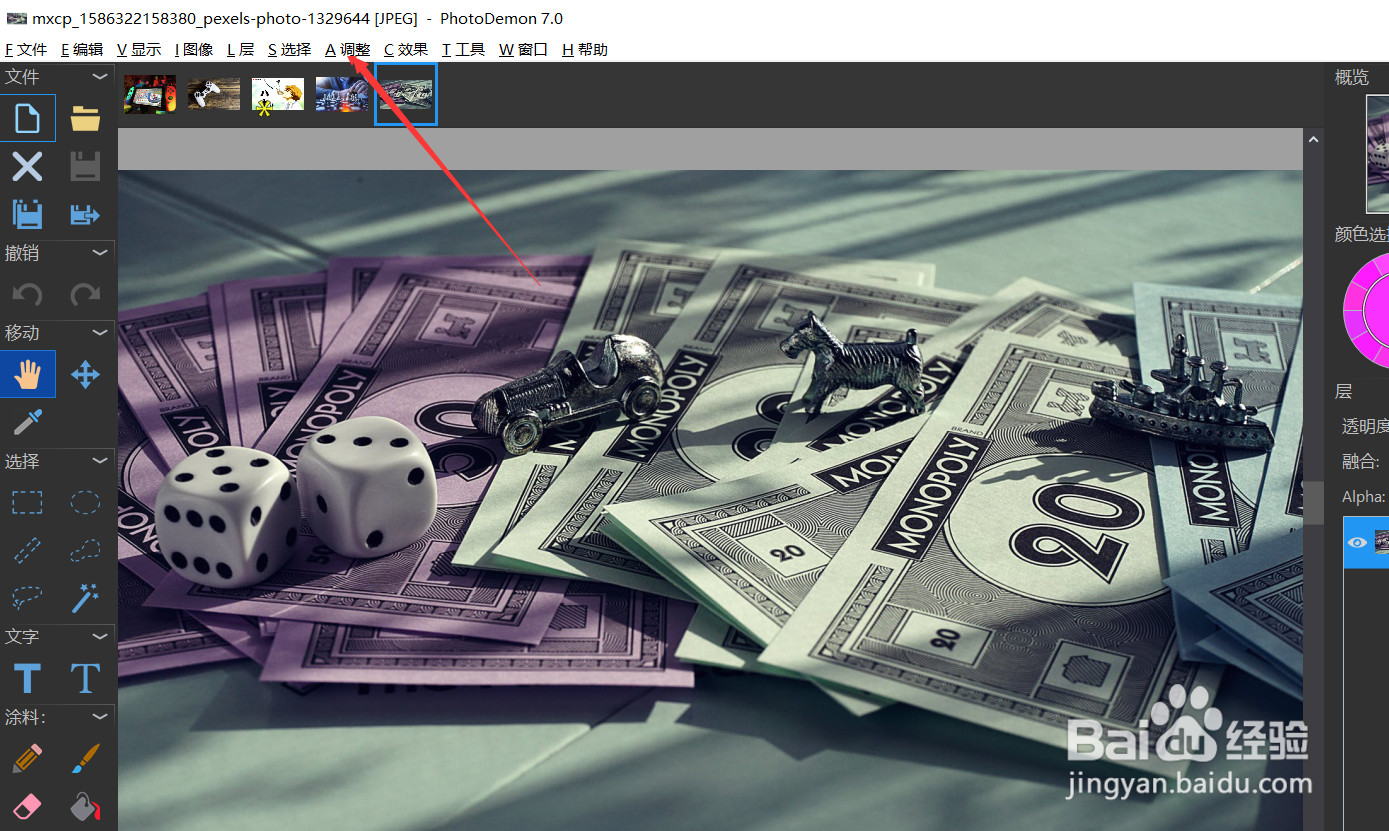This screenshot has width=1389, height=831.
Task: Open the 文件 menu
Action: point(26,49)
